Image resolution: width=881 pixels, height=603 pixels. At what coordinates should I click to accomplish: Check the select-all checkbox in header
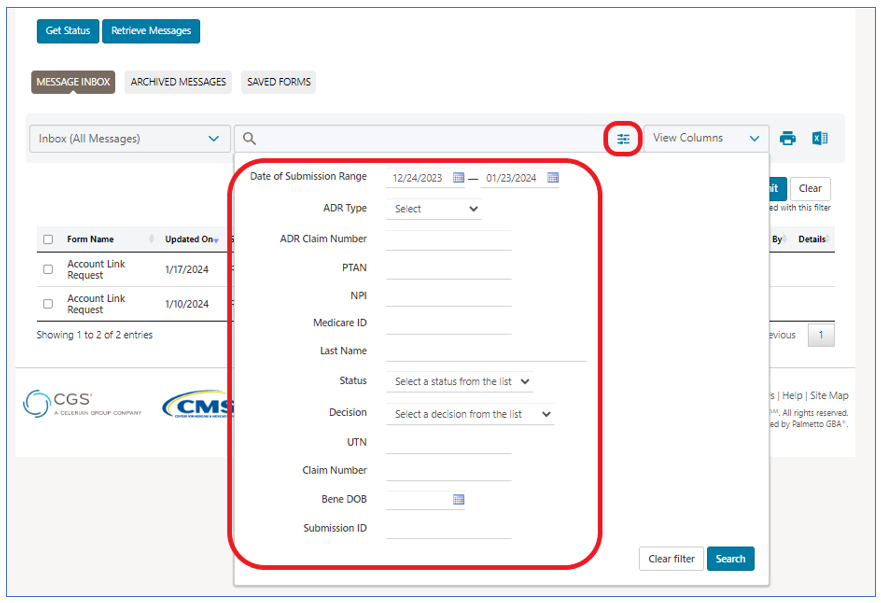(48, 240)
